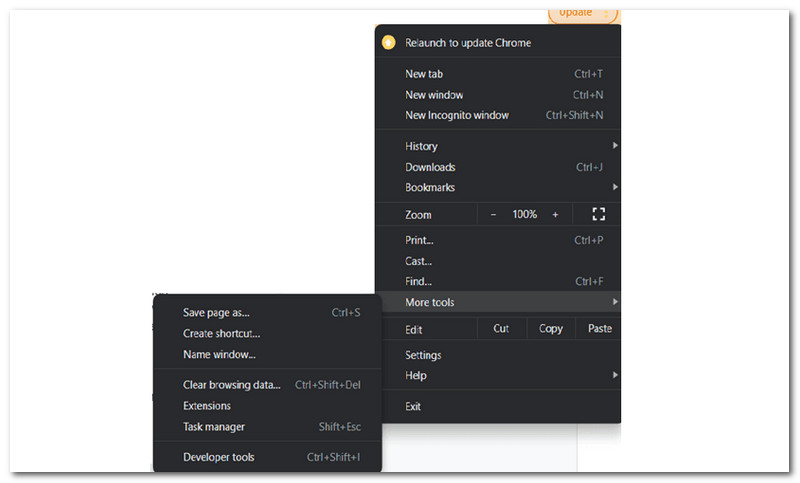Expand the History submenu arrow
The height and width of the screenshot is (483, 800).
tap(615, 146)
